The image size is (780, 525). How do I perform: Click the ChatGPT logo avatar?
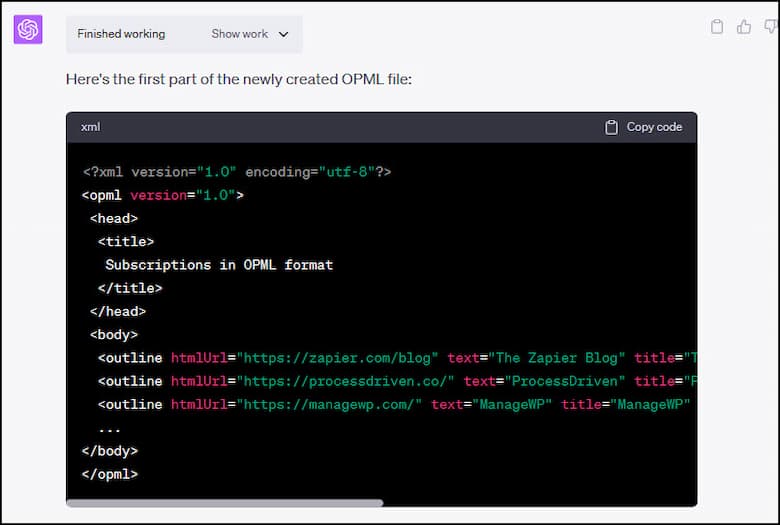coord(28,30)
